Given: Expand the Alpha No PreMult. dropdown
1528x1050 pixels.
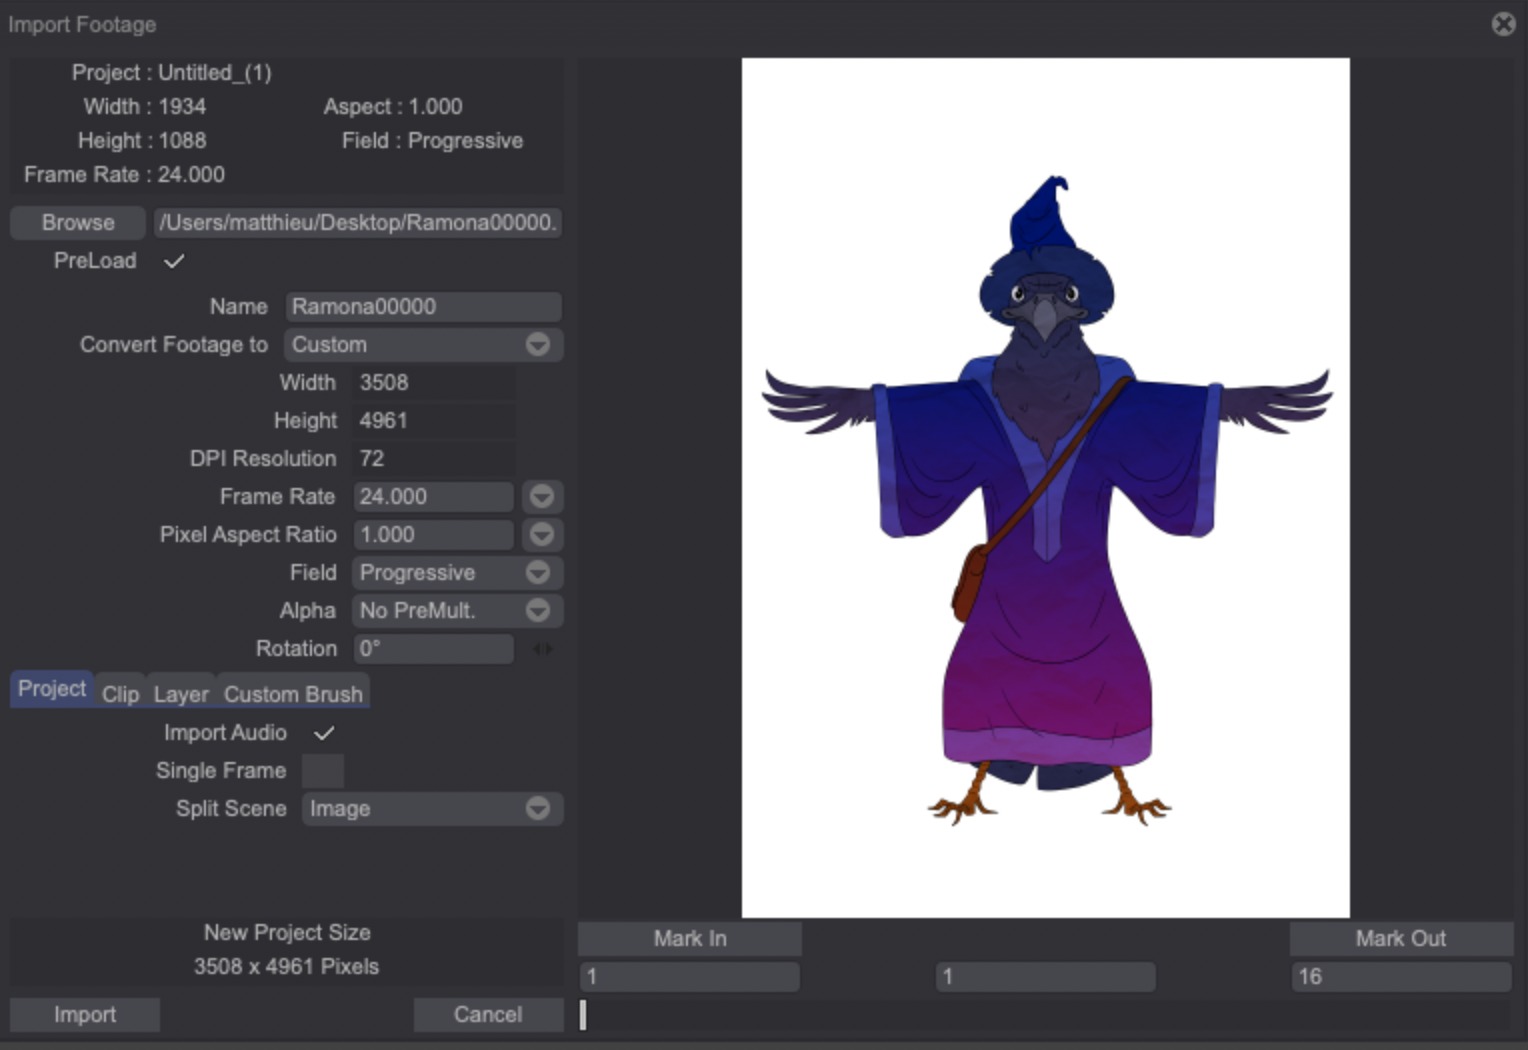Looking at the screenshot, I should pyautogui.click(x=537, y=611).
